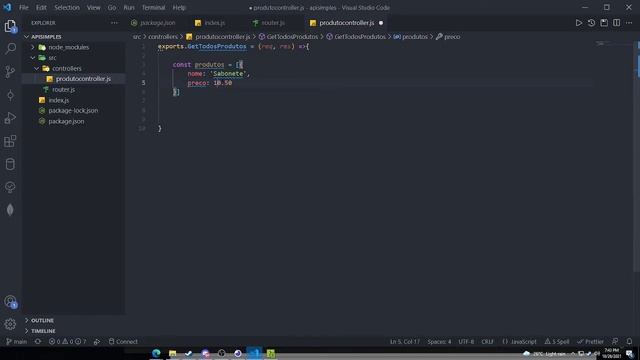Click the feedback icon in the status bar
The width and height of the screenshot is (640, 360).
pos(615,341)
